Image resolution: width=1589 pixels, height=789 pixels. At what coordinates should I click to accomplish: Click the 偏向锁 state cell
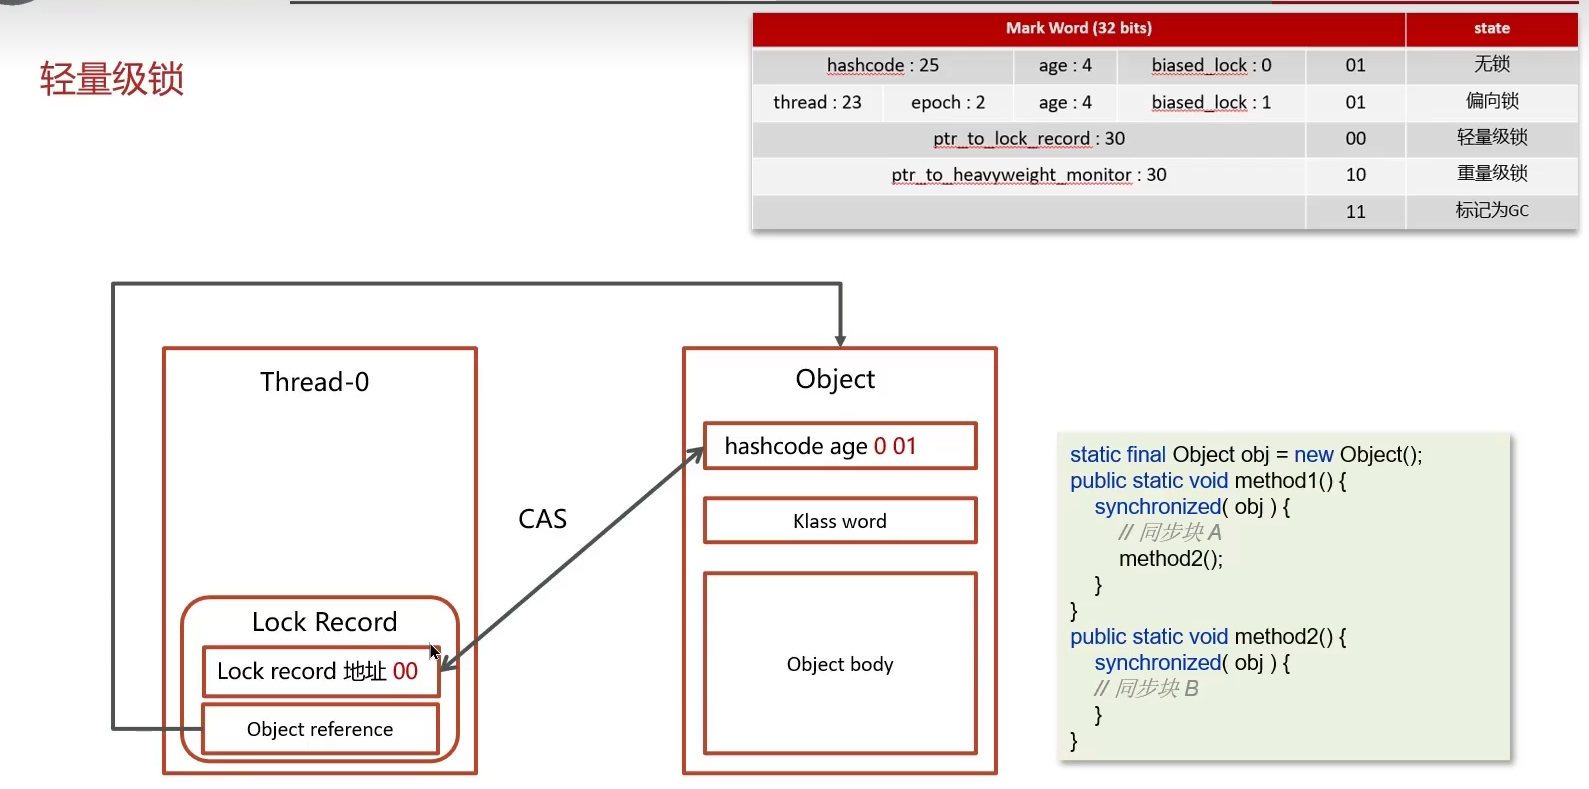pos(1491,101)
